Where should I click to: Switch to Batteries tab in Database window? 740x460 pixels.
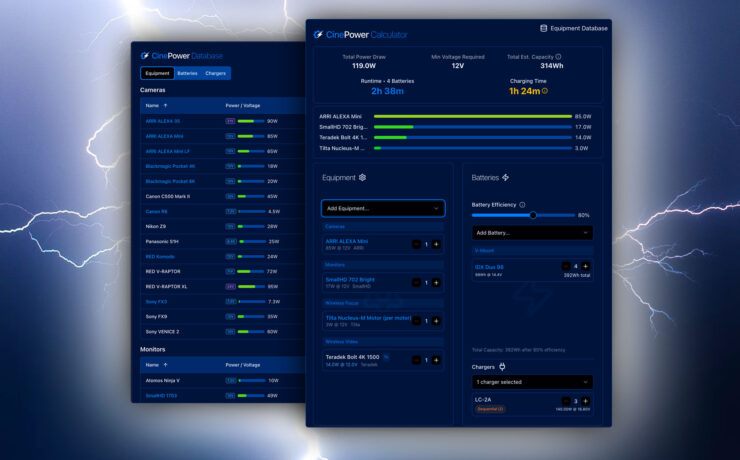(x=187, y=73)
